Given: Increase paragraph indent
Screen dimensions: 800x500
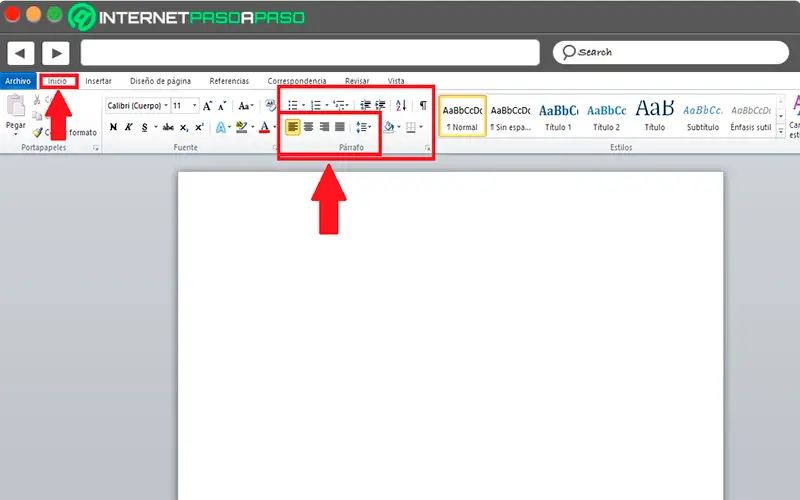Looking at the screenshot, I should pos(380,105).
